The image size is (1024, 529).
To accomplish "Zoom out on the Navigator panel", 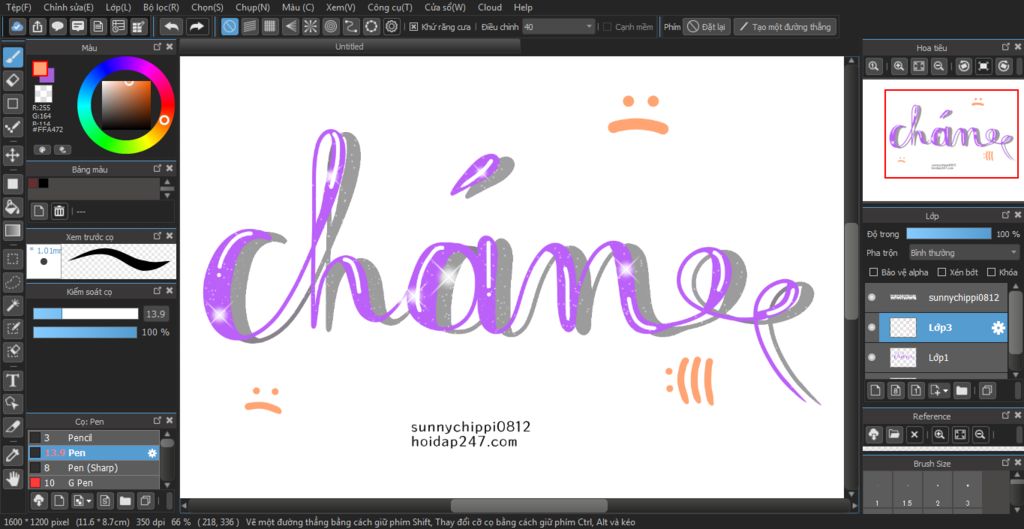I will 938,66.
